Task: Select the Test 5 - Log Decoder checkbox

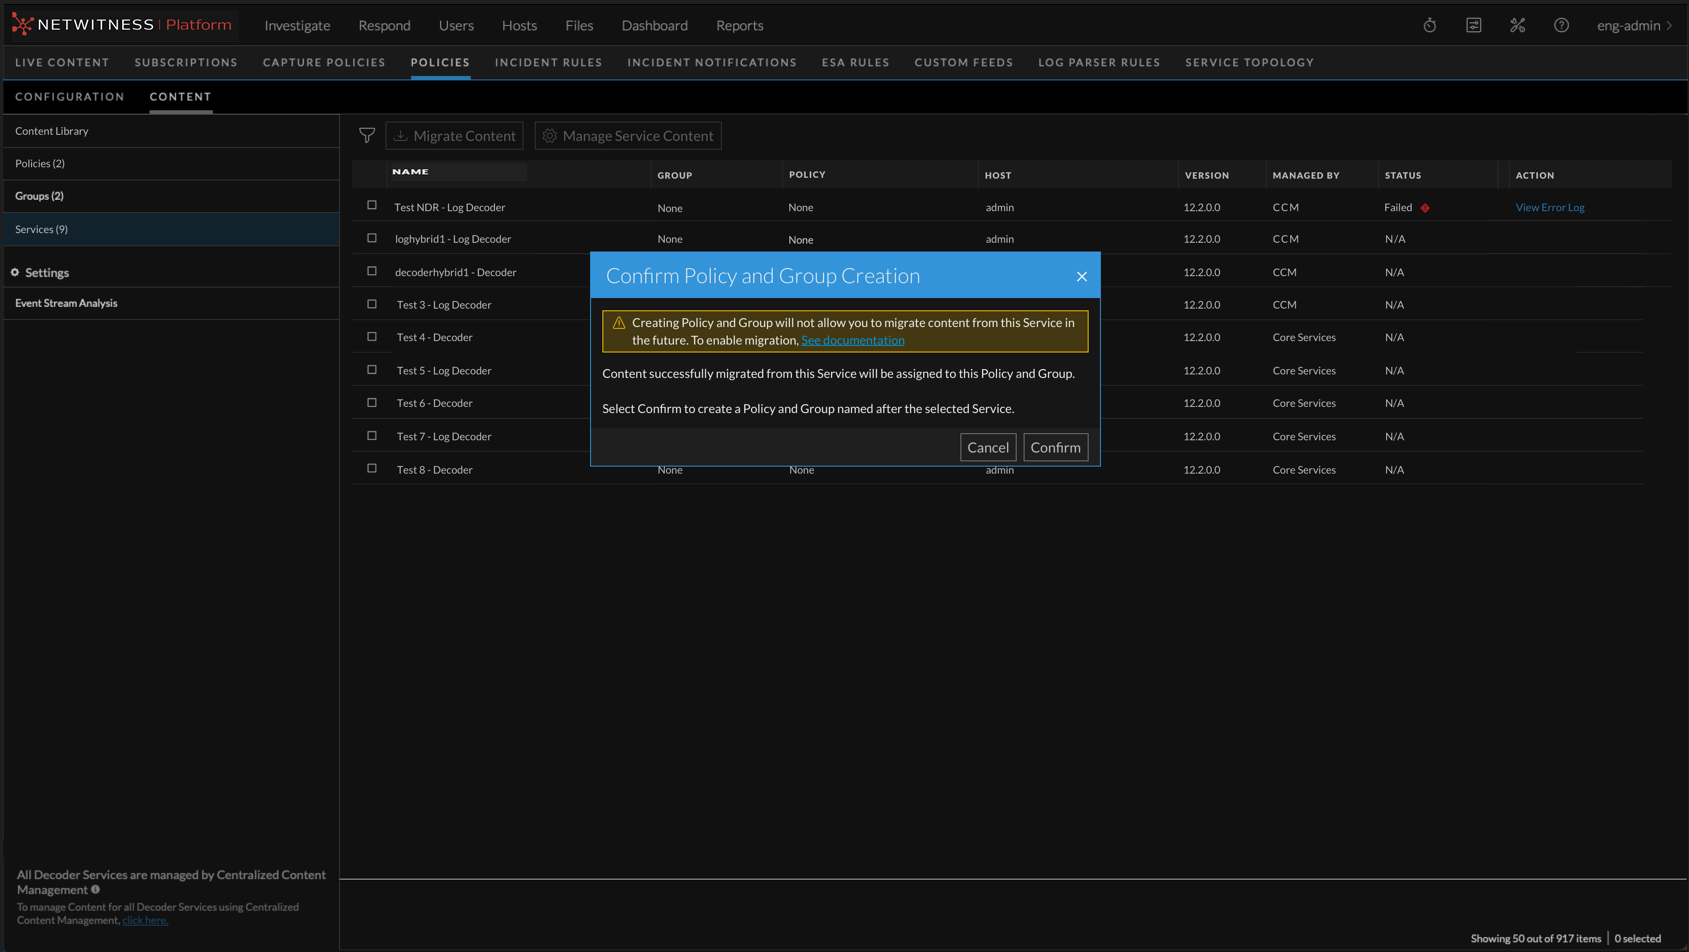Action: tap(372, 370)
